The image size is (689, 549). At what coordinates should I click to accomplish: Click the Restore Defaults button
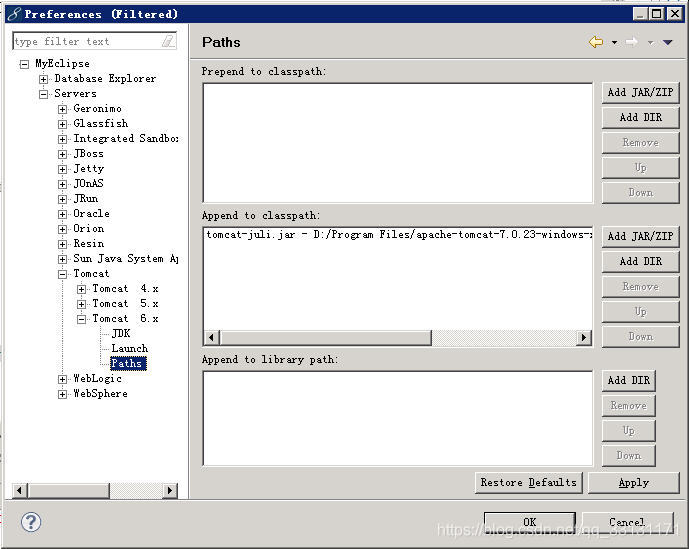pos(529,483)
